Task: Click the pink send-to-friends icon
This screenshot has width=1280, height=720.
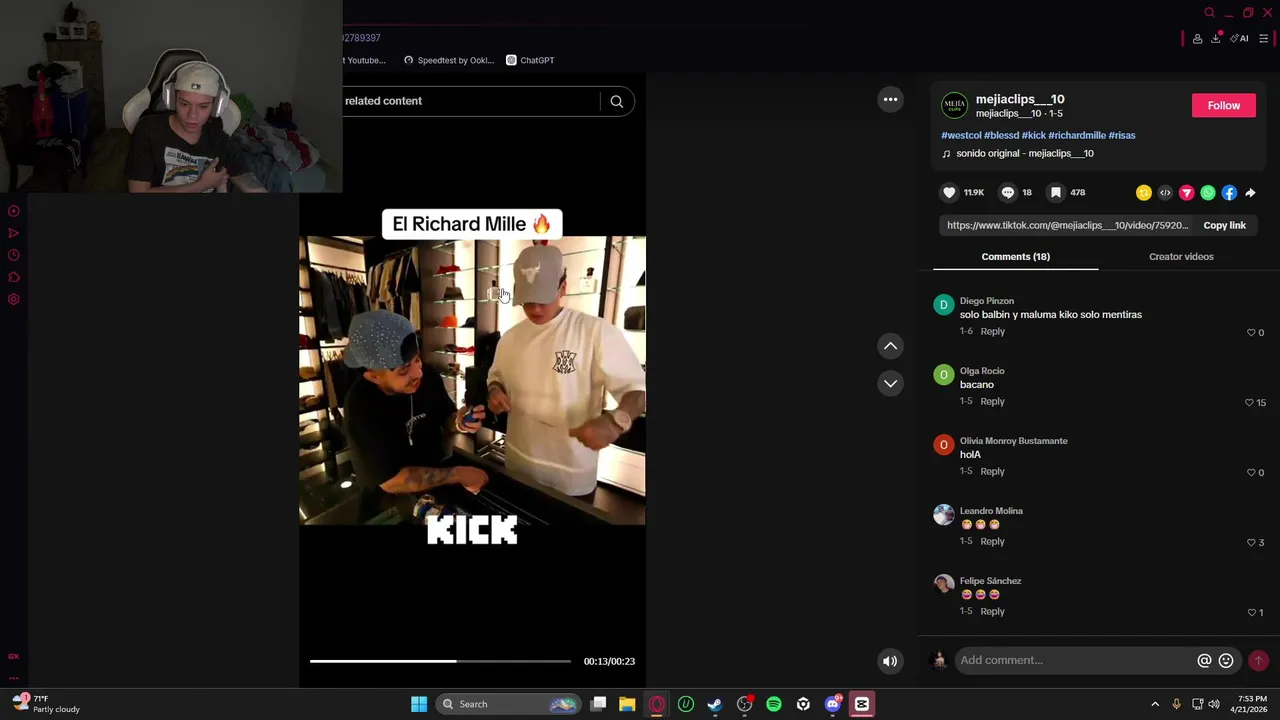Action: click(x=1187, y=193)
